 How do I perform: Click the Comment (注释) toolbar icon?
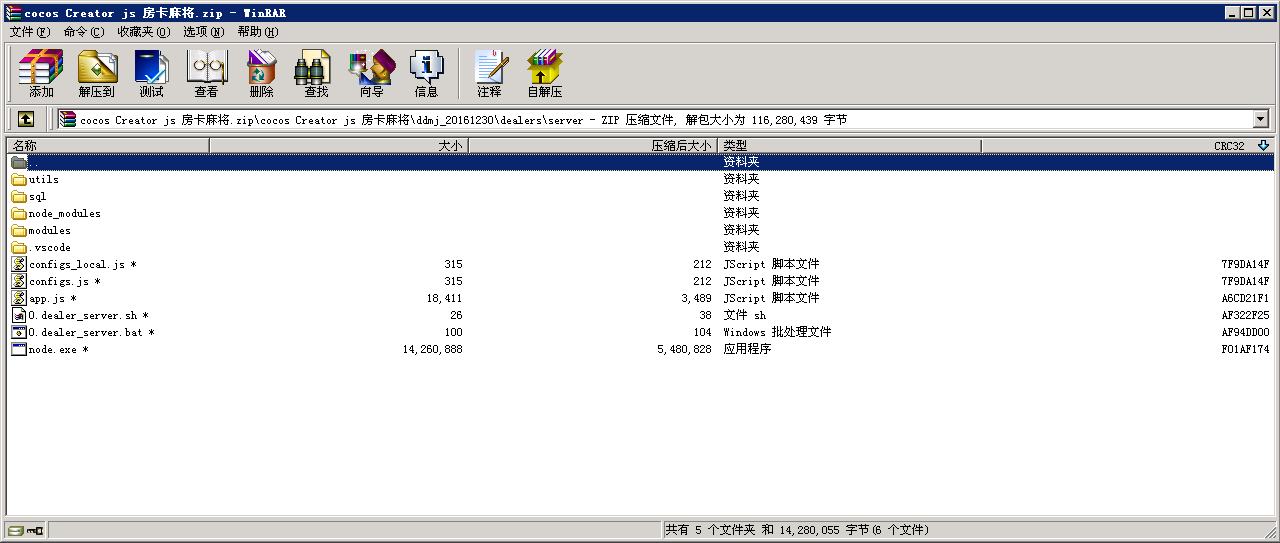(489, 74)
